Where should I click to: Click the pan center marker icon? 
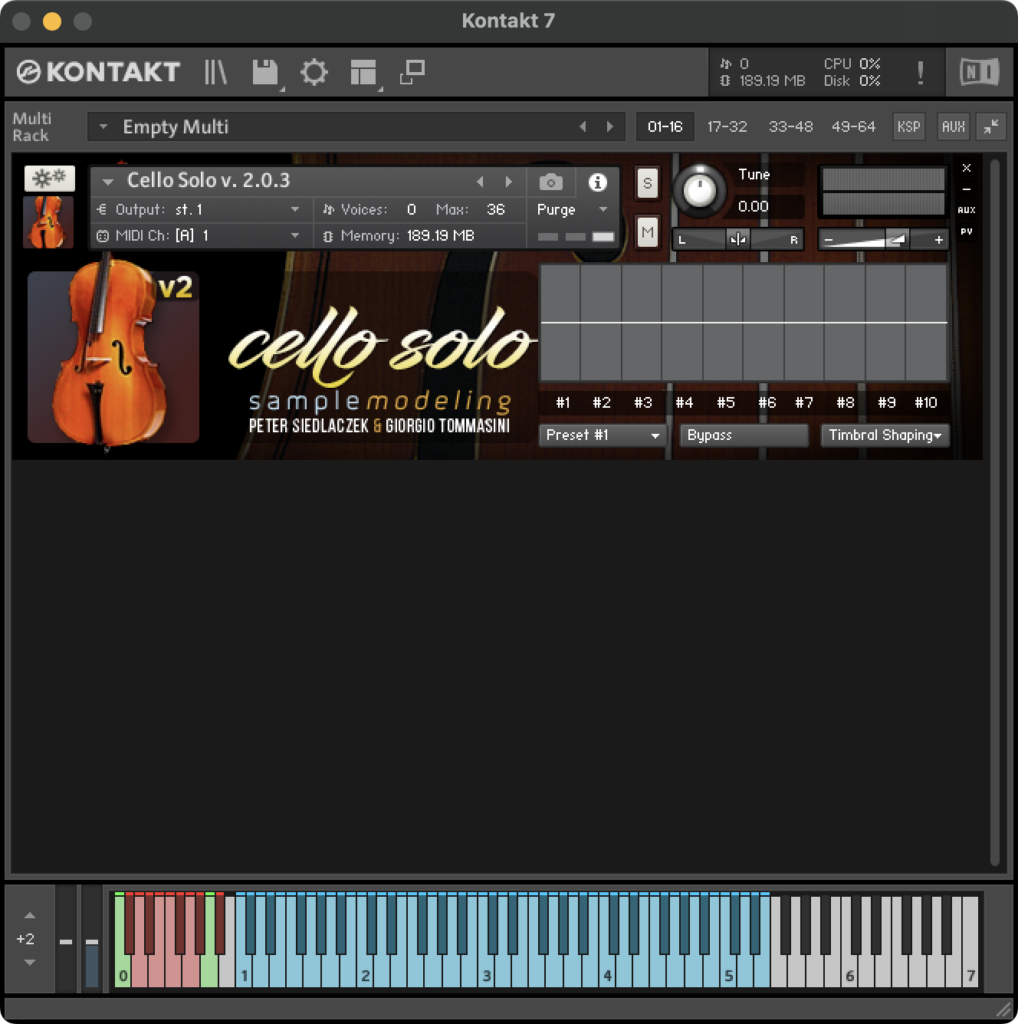738,240
